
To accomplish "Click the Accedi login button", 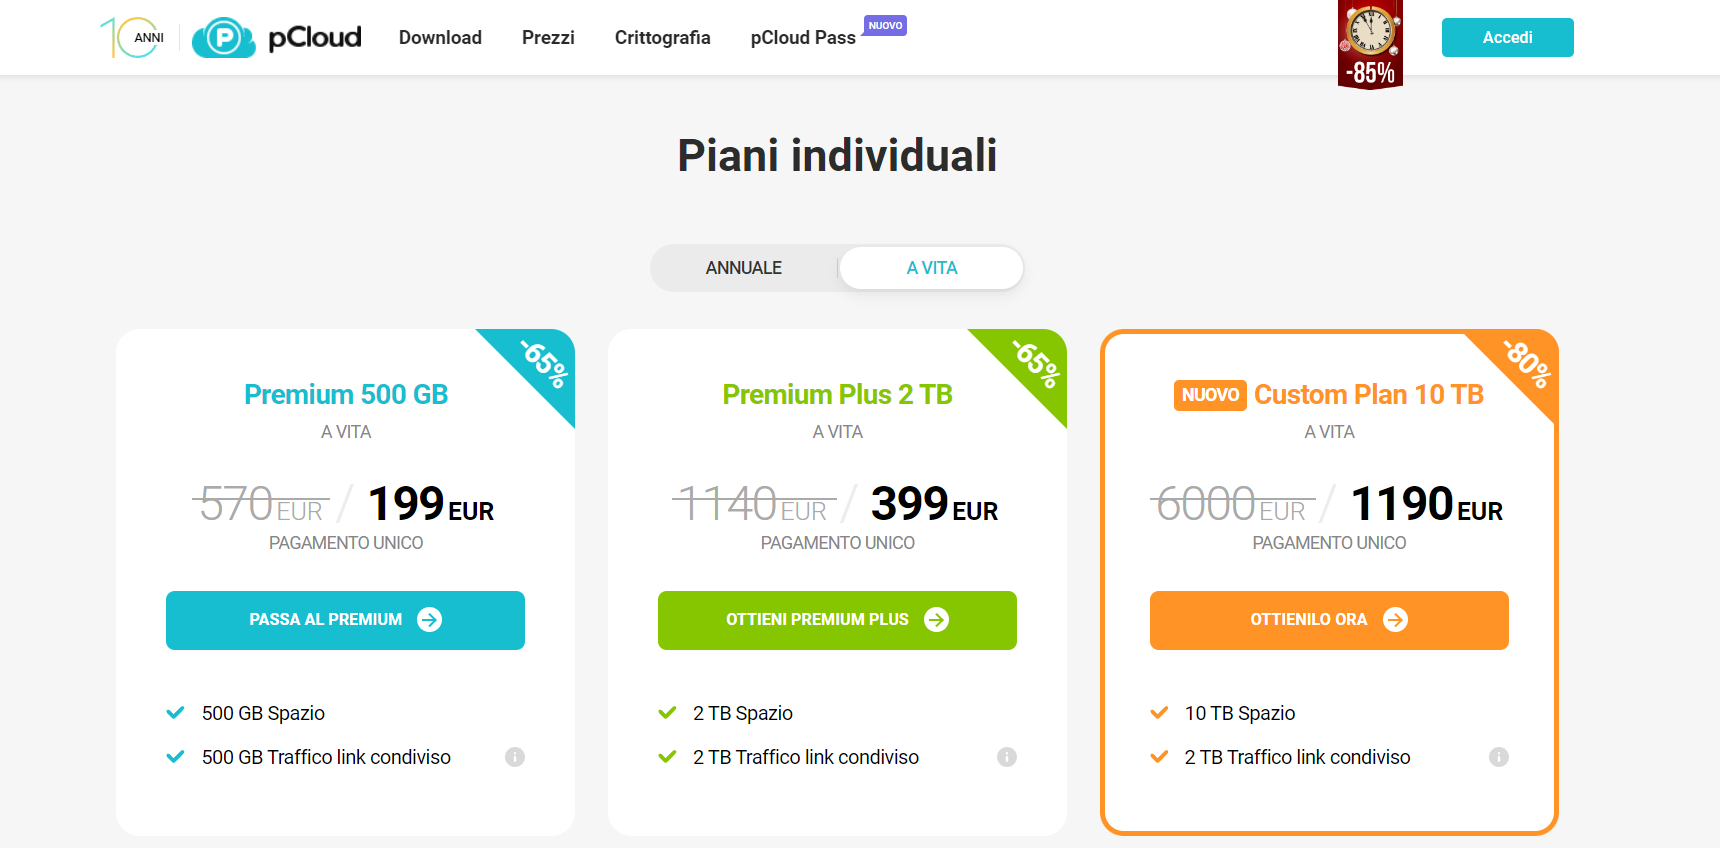I will tap(1507, 38).
